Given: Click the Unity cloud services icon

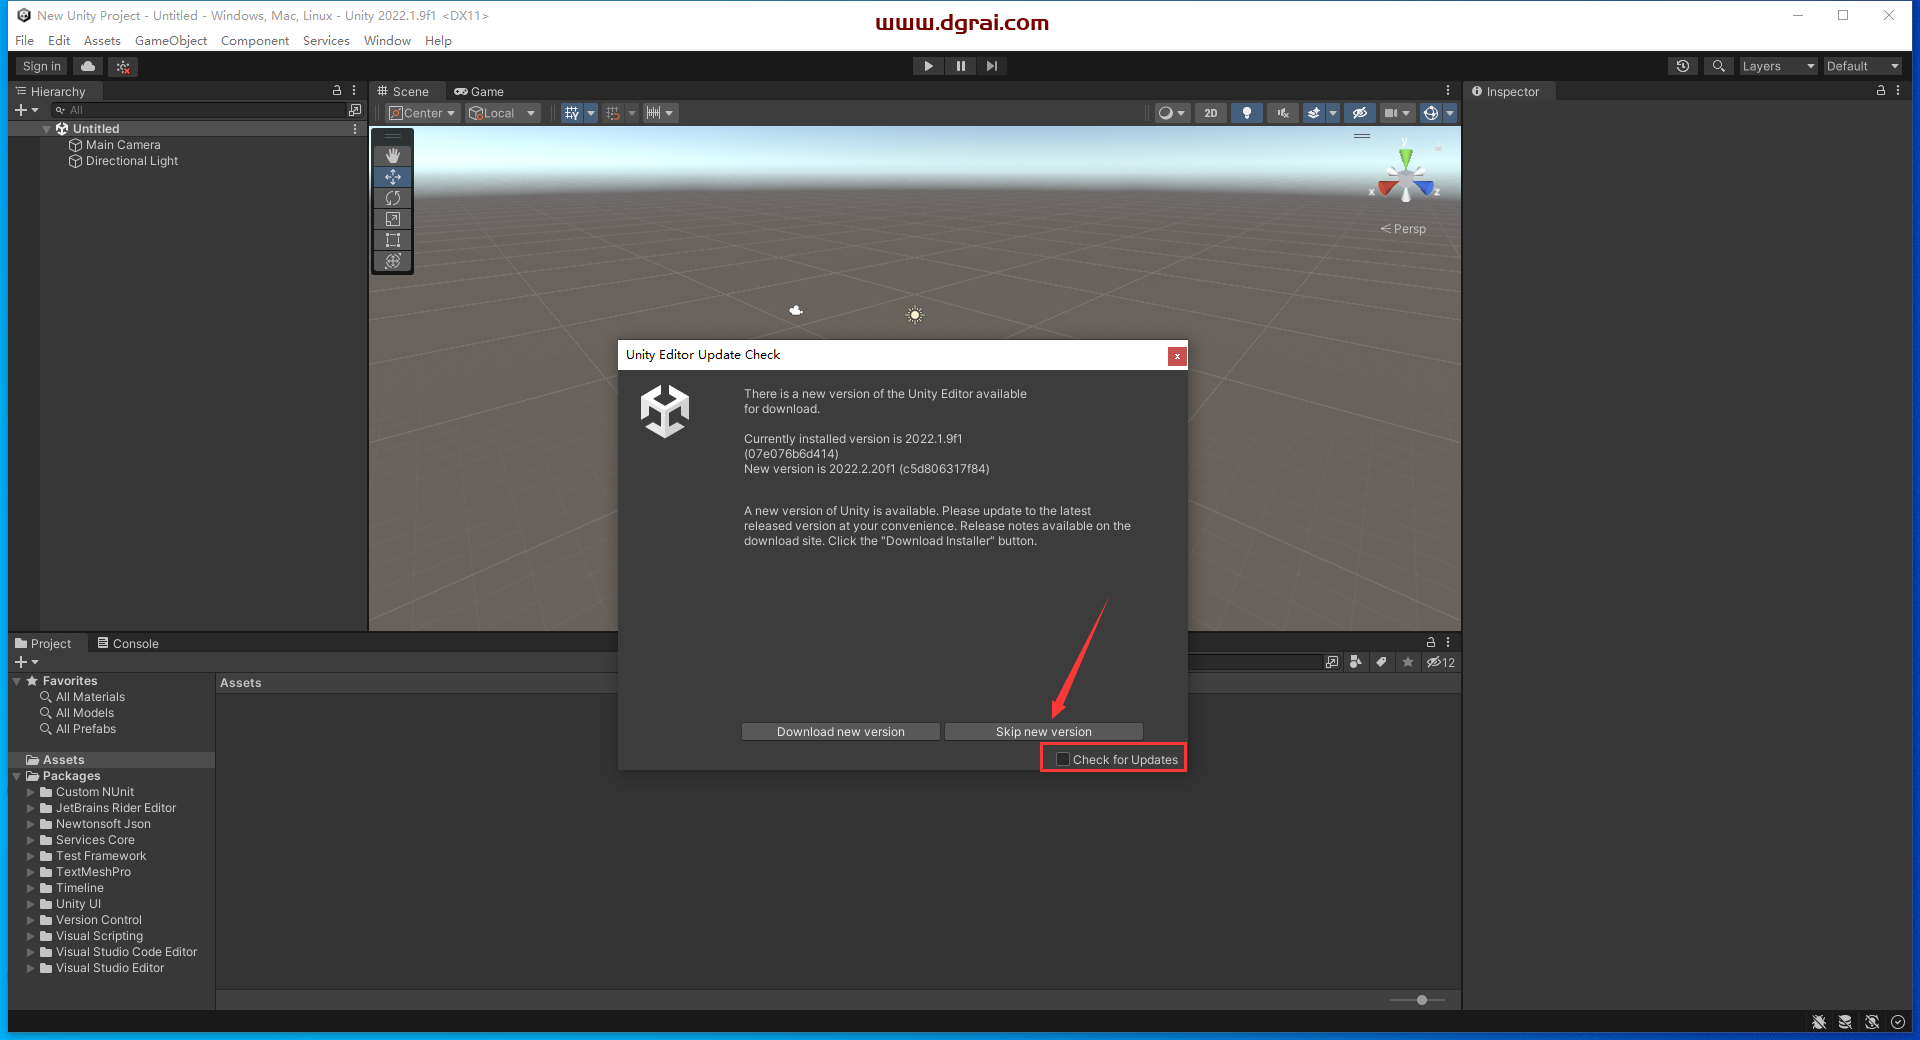Looking at the screenshot, I should click(87, 66).
